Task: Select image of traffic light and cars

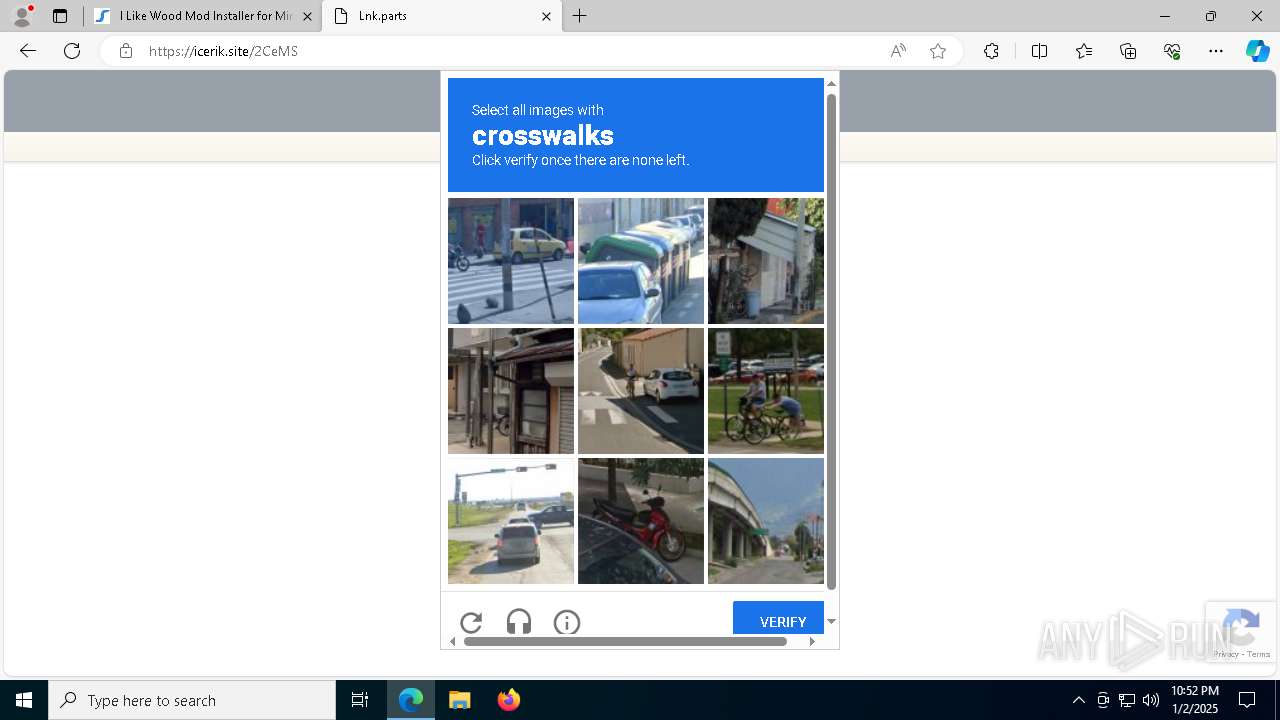Action: point(511,521)
